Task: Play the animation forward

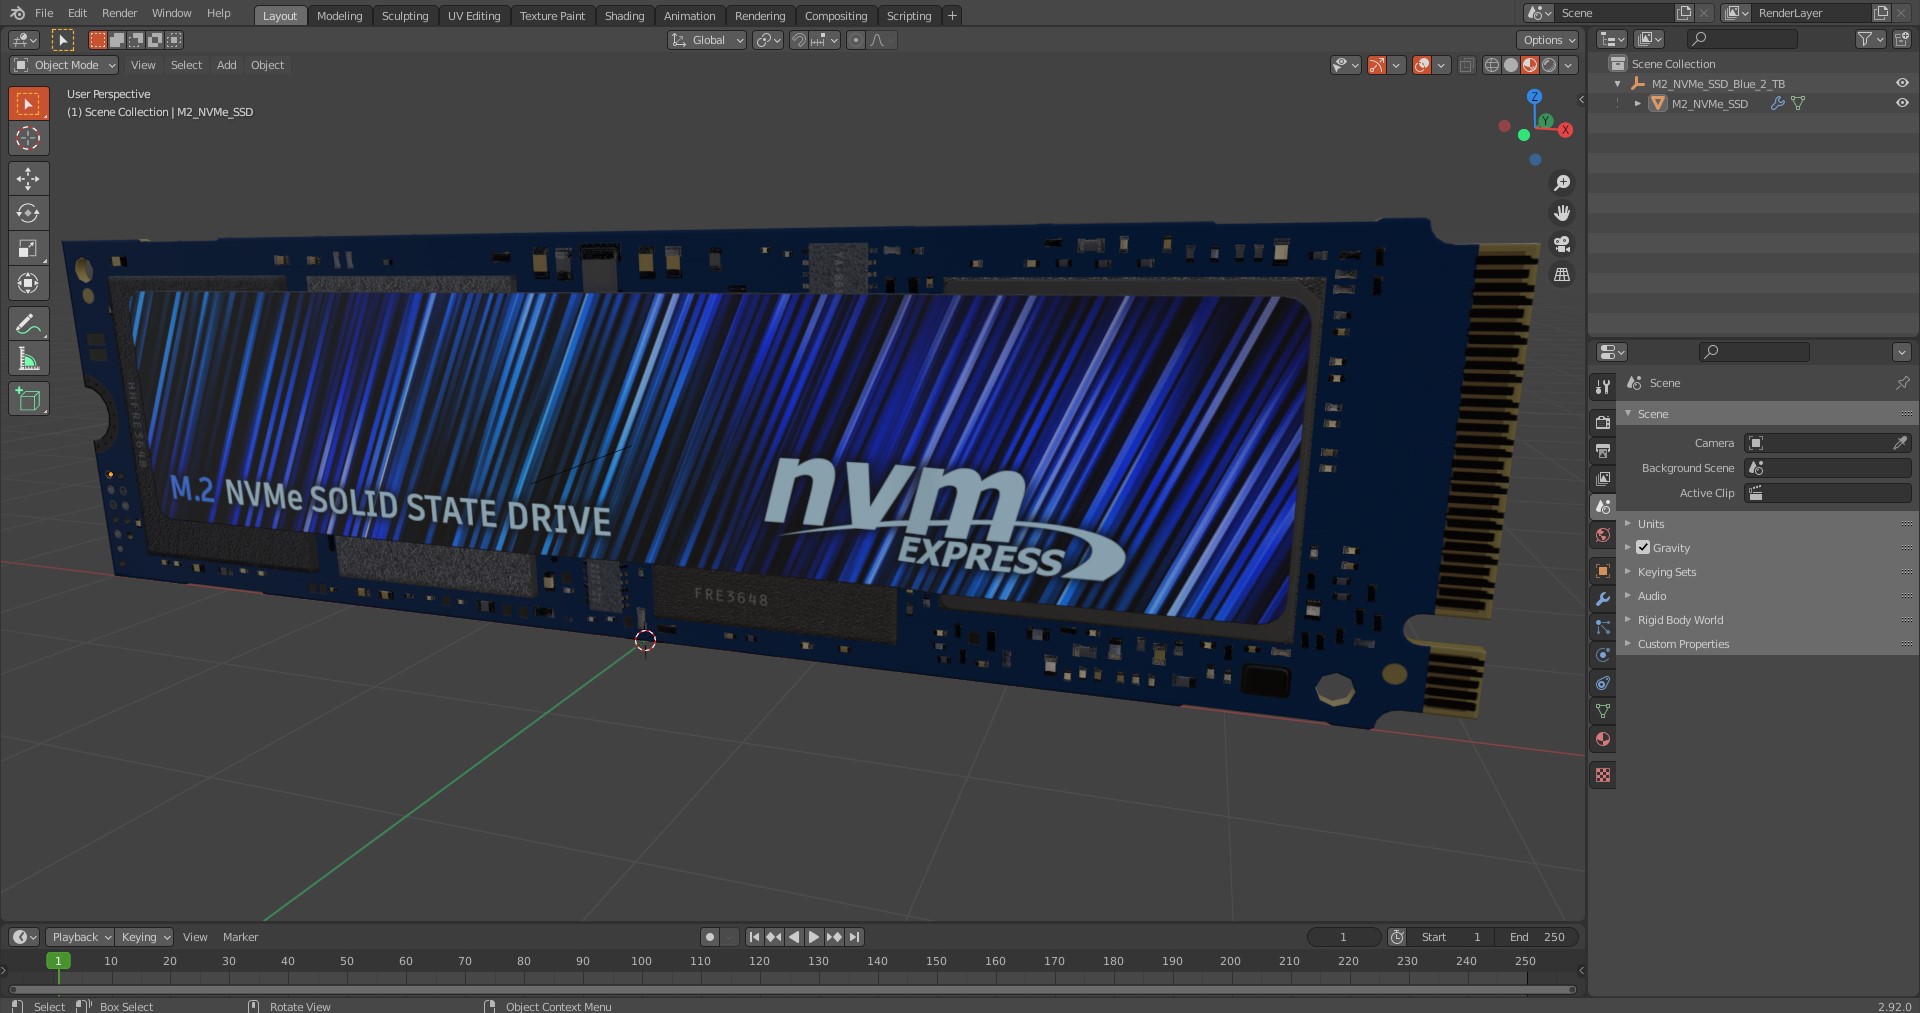Action: pos(814,937)
